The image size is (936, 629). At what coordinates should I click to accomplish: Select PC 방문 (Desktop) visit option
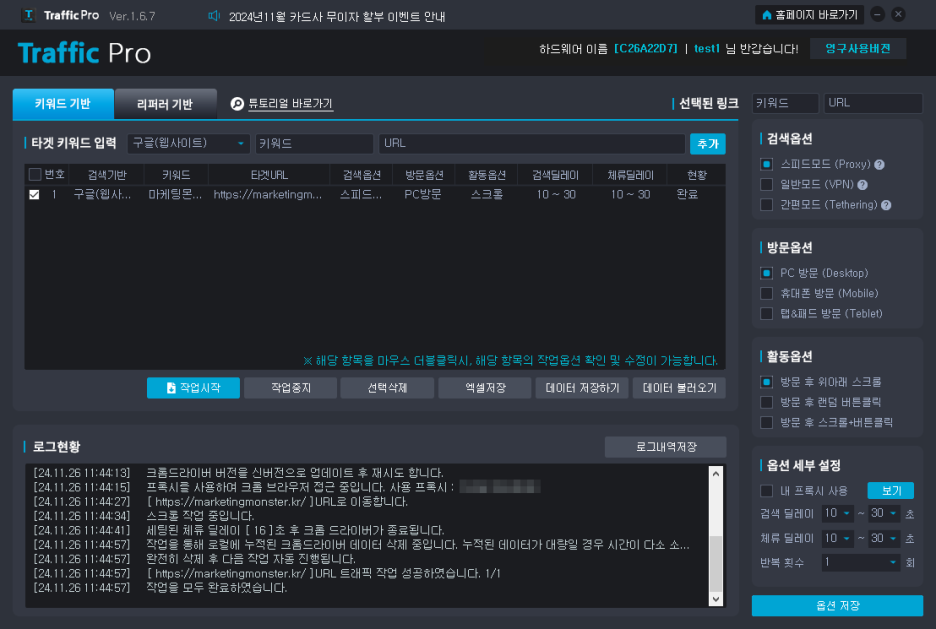point(766,273)
